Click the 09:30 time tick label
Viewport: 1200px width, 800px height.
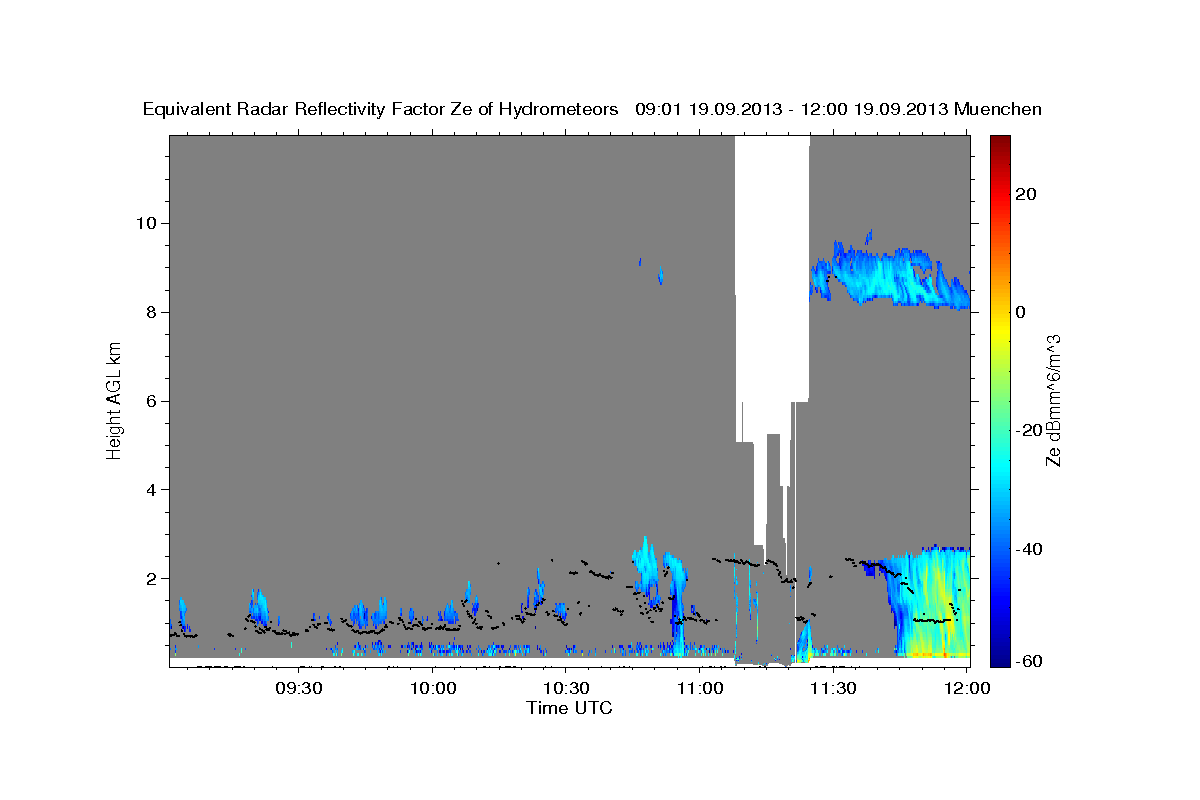tap(298, 688)
